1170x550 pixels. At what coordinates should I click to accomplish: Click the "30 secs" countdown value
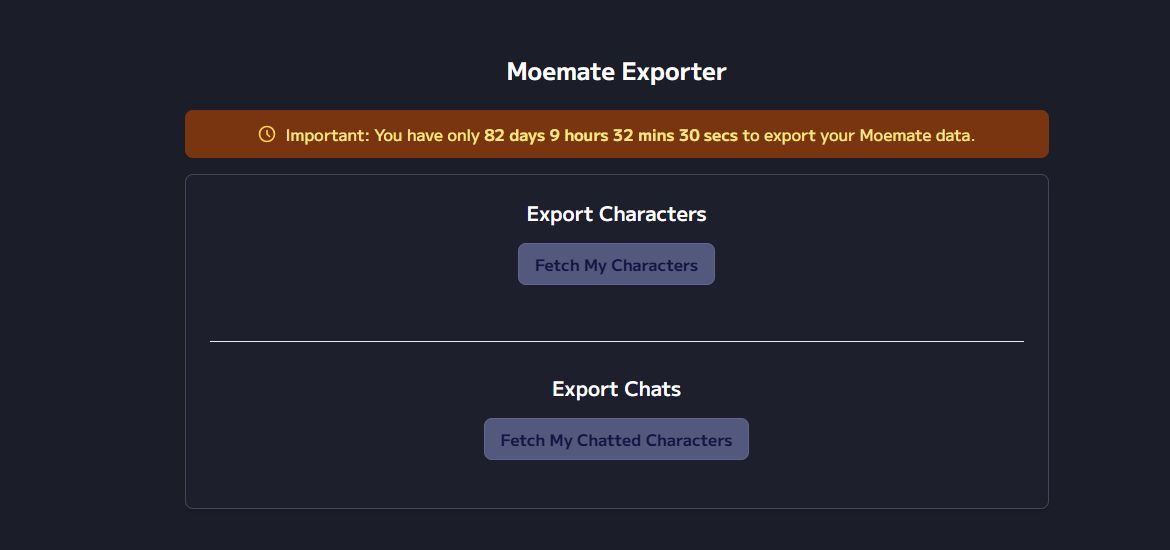(x=708, y=136)
